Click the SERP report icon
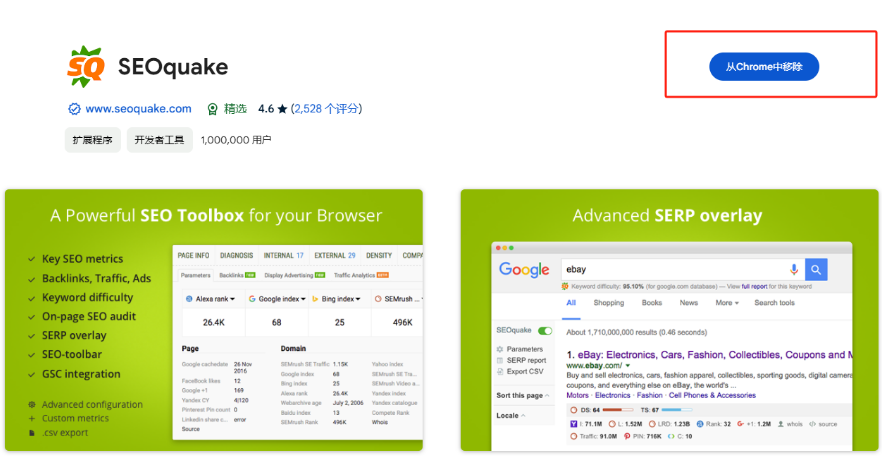 (x=500, y=360)
